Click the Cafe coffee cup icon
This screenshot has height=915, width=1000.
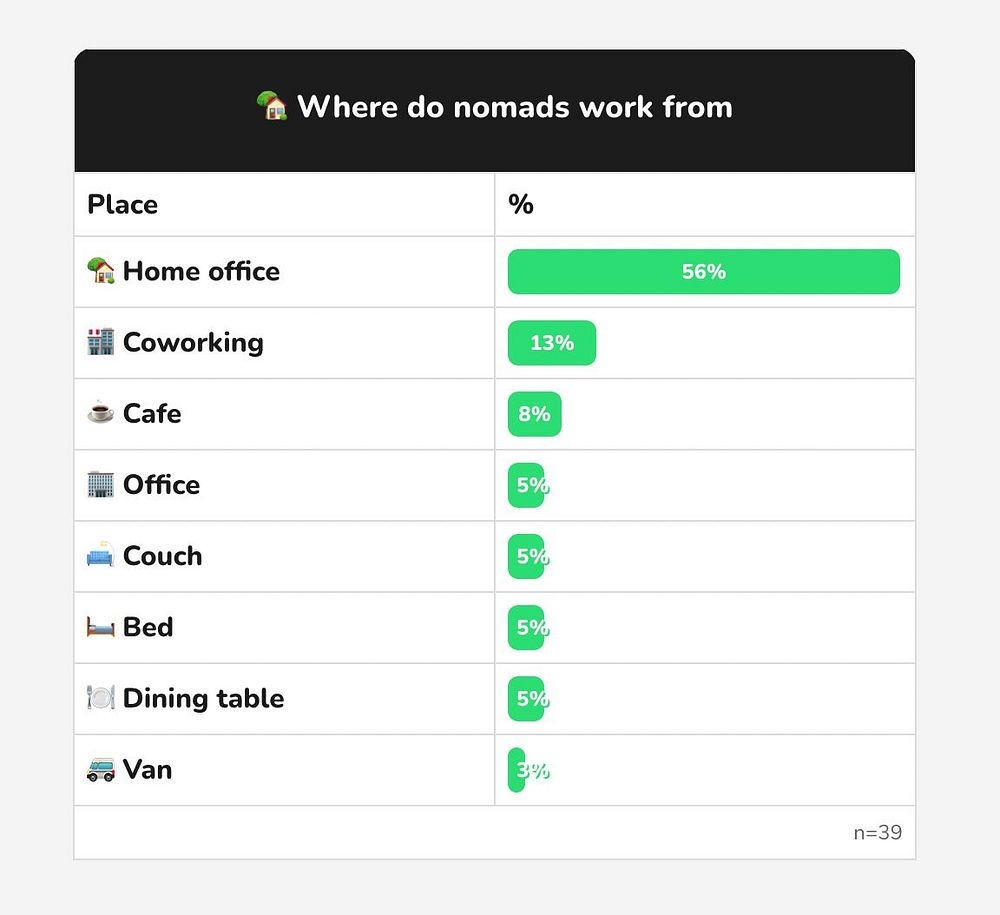click(x=101, y=413)
